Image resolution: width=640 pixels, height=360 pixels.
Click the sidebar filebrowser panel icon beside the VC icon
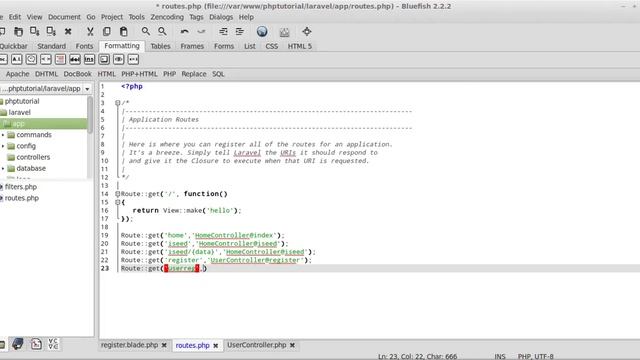tap(36, 344)
